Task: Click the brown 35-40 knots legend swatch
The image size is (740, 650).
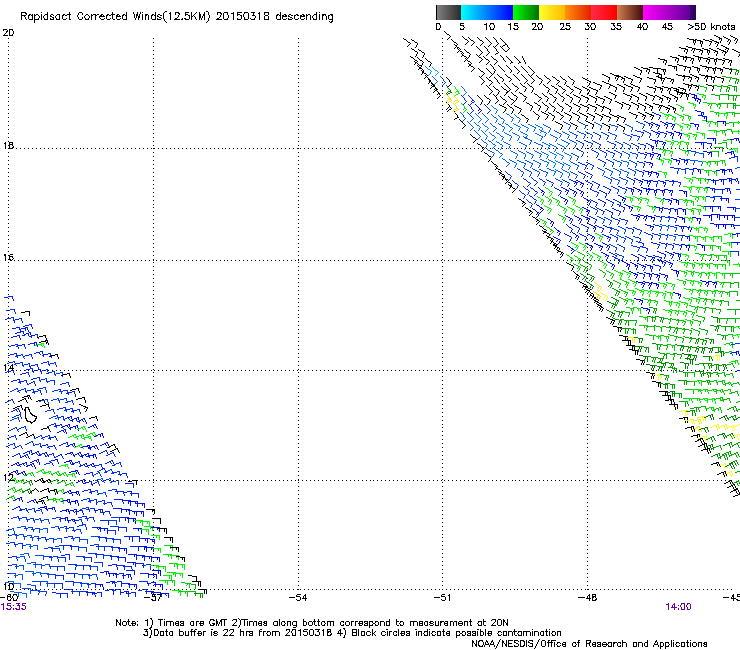Action: 630,12
